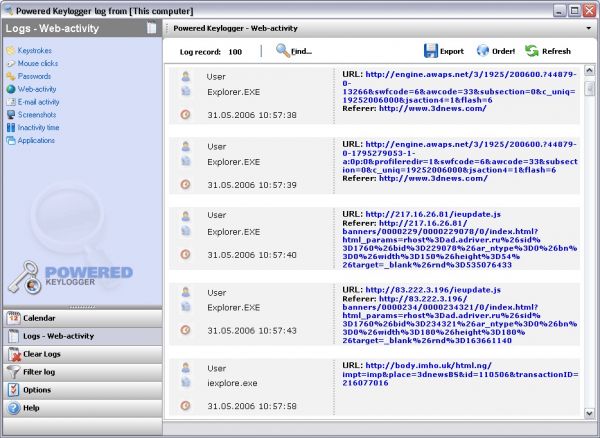
Task: Click the app title bar icon
Action: tap(9, 10)
